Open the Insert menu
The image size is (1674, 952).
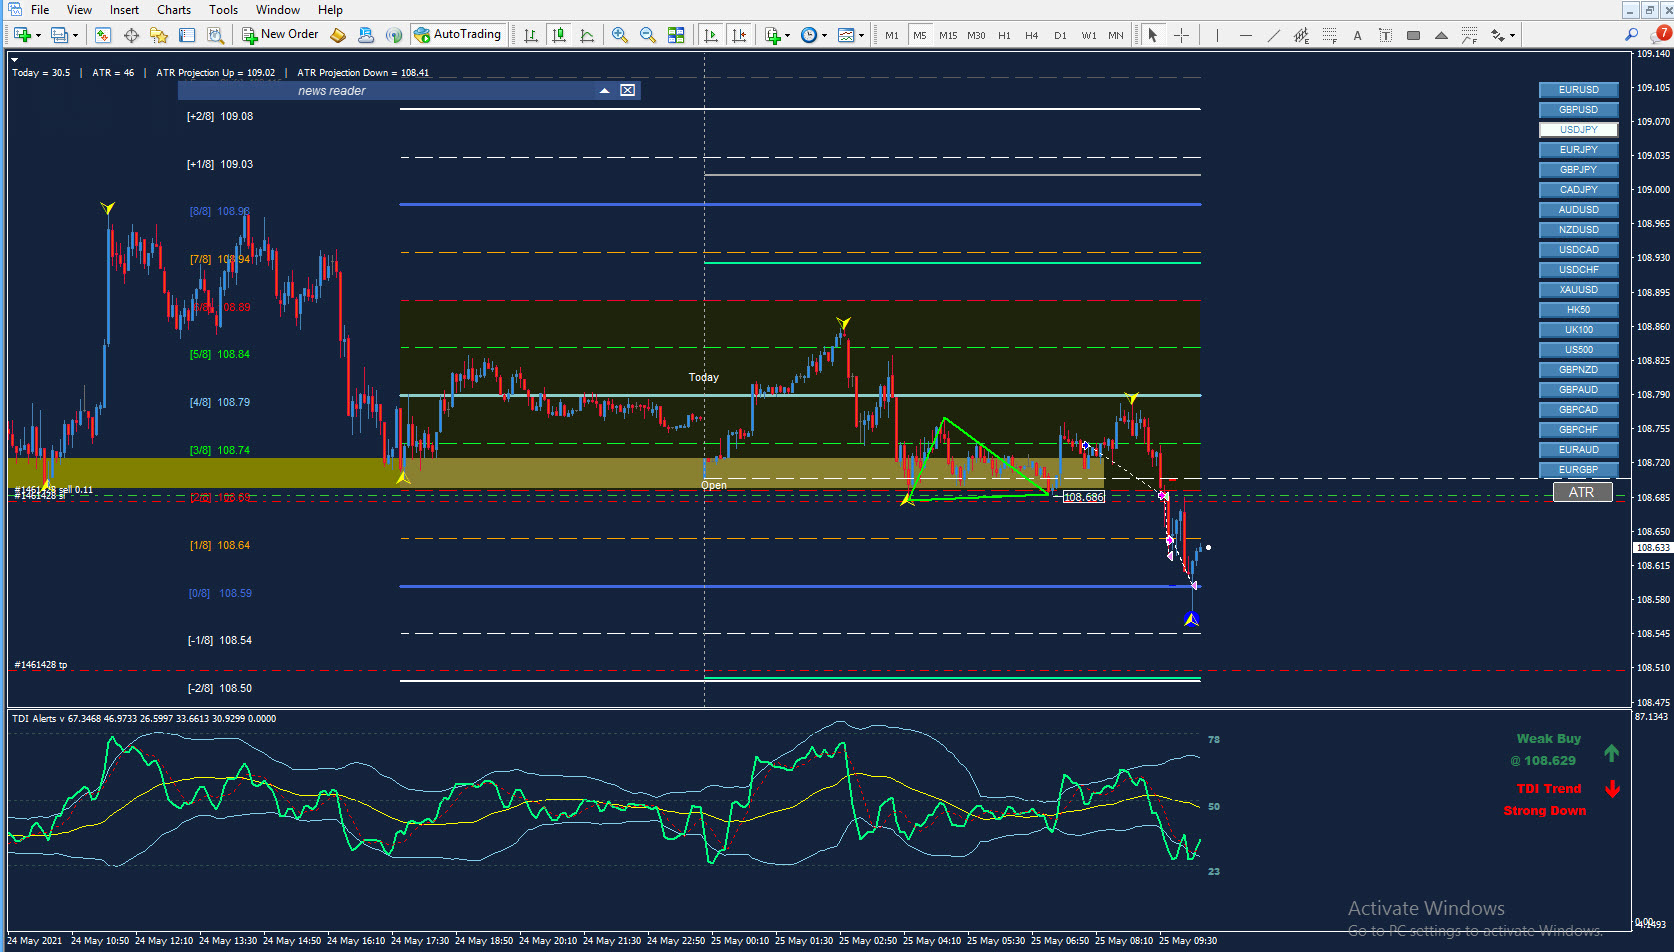(x=124, y=10)
